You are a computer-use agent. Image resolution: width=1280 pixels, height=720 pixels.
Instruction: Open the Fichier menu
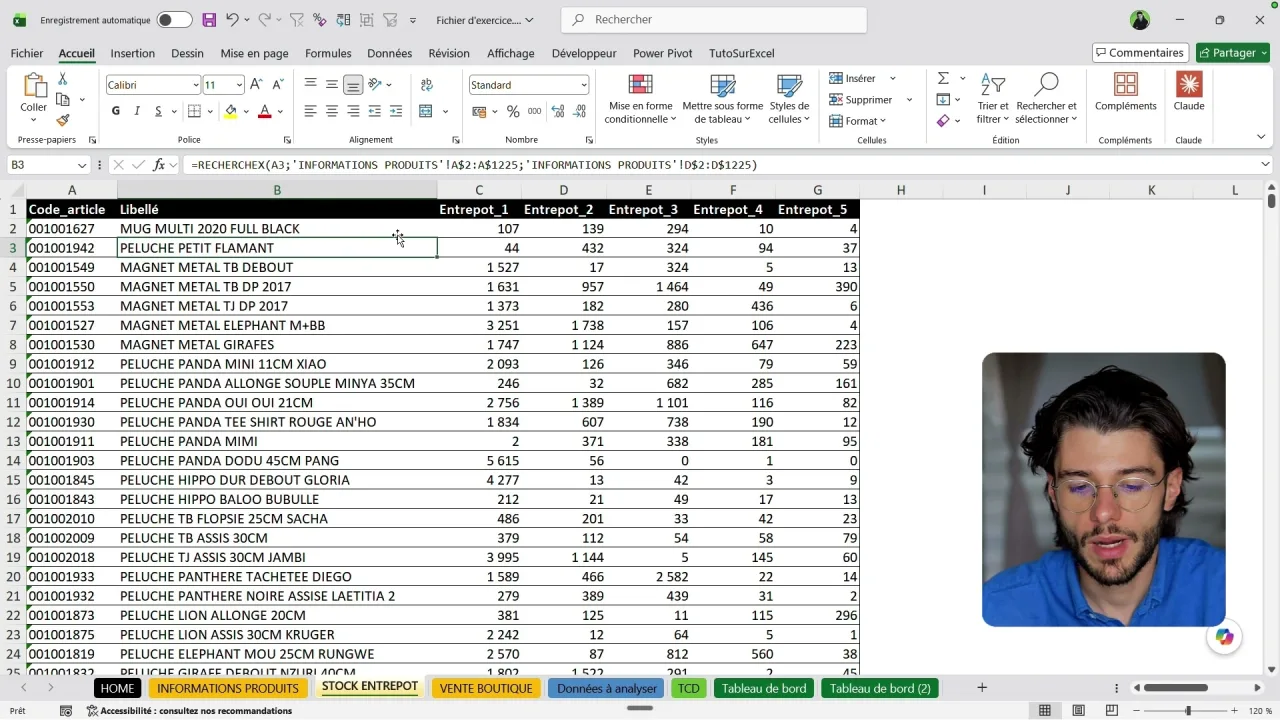point(27,54)
